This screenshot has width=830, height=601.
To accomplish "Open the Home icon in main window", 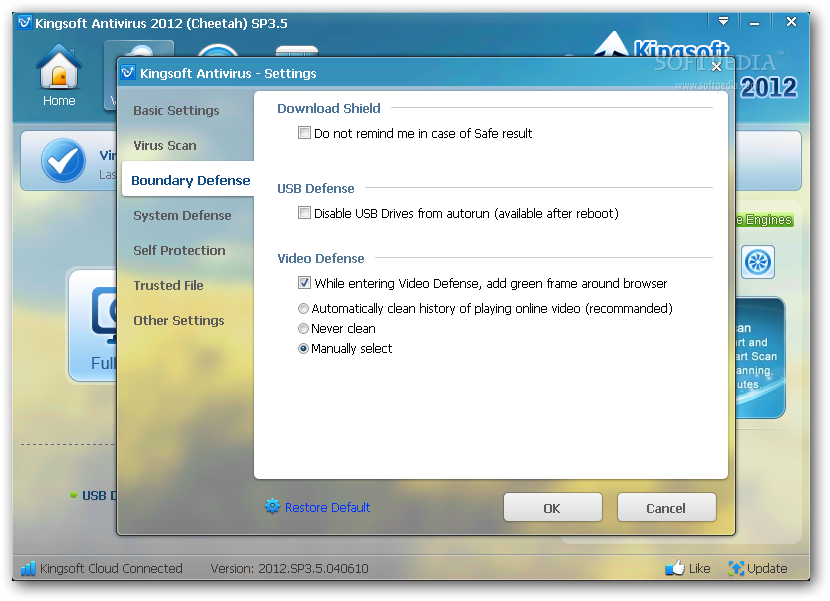I will [59, 76].
